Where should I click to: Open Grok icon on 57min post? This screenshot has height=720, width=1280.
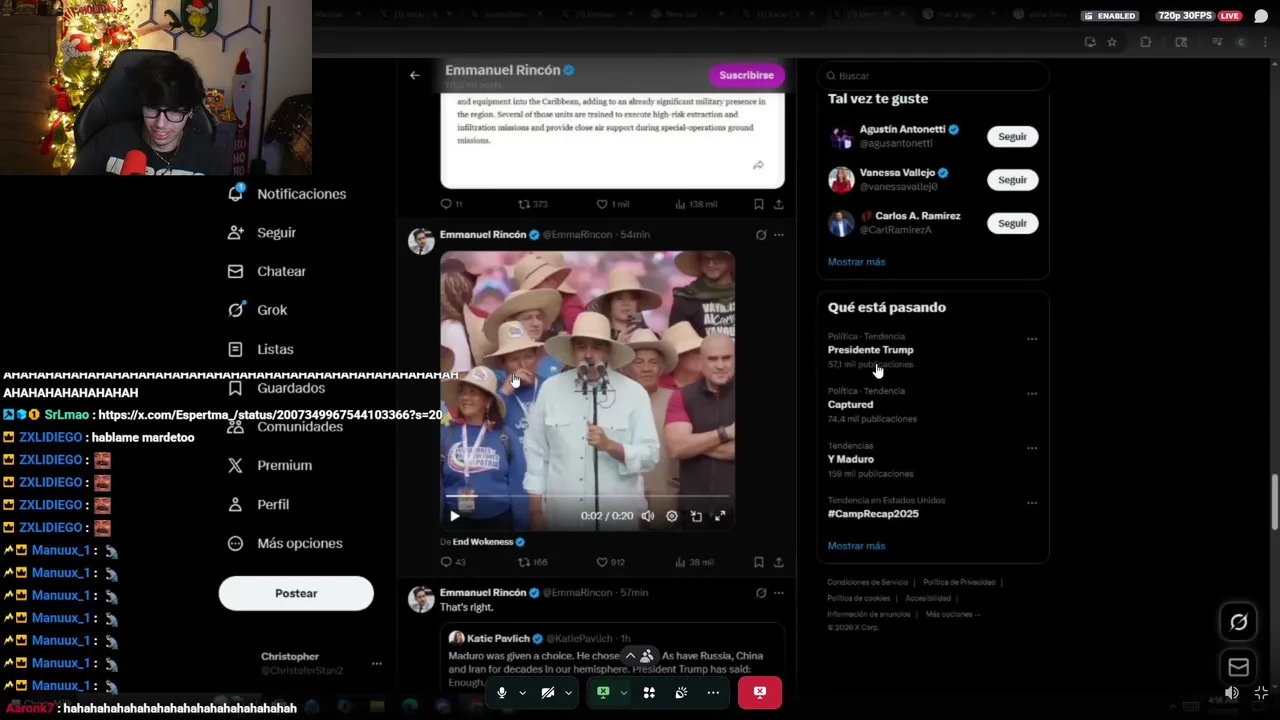click(x=761, y=593)
